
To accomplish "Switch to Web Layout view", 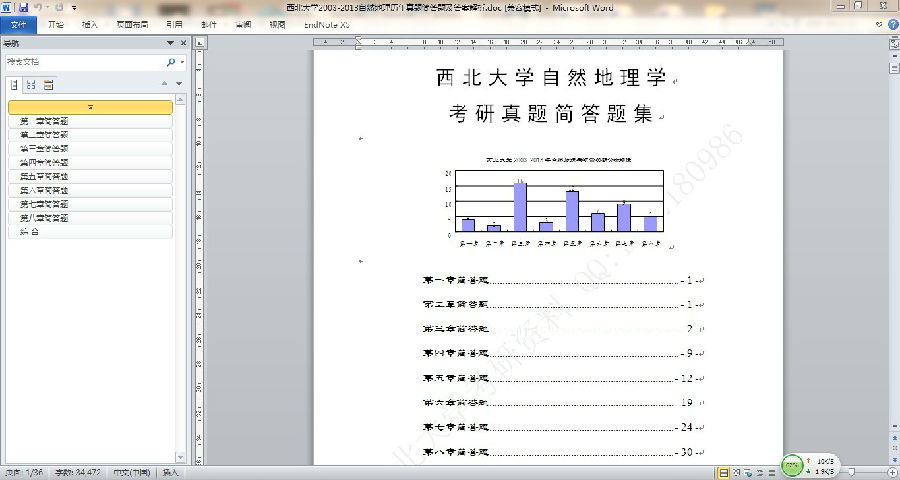I will [748, 473].
